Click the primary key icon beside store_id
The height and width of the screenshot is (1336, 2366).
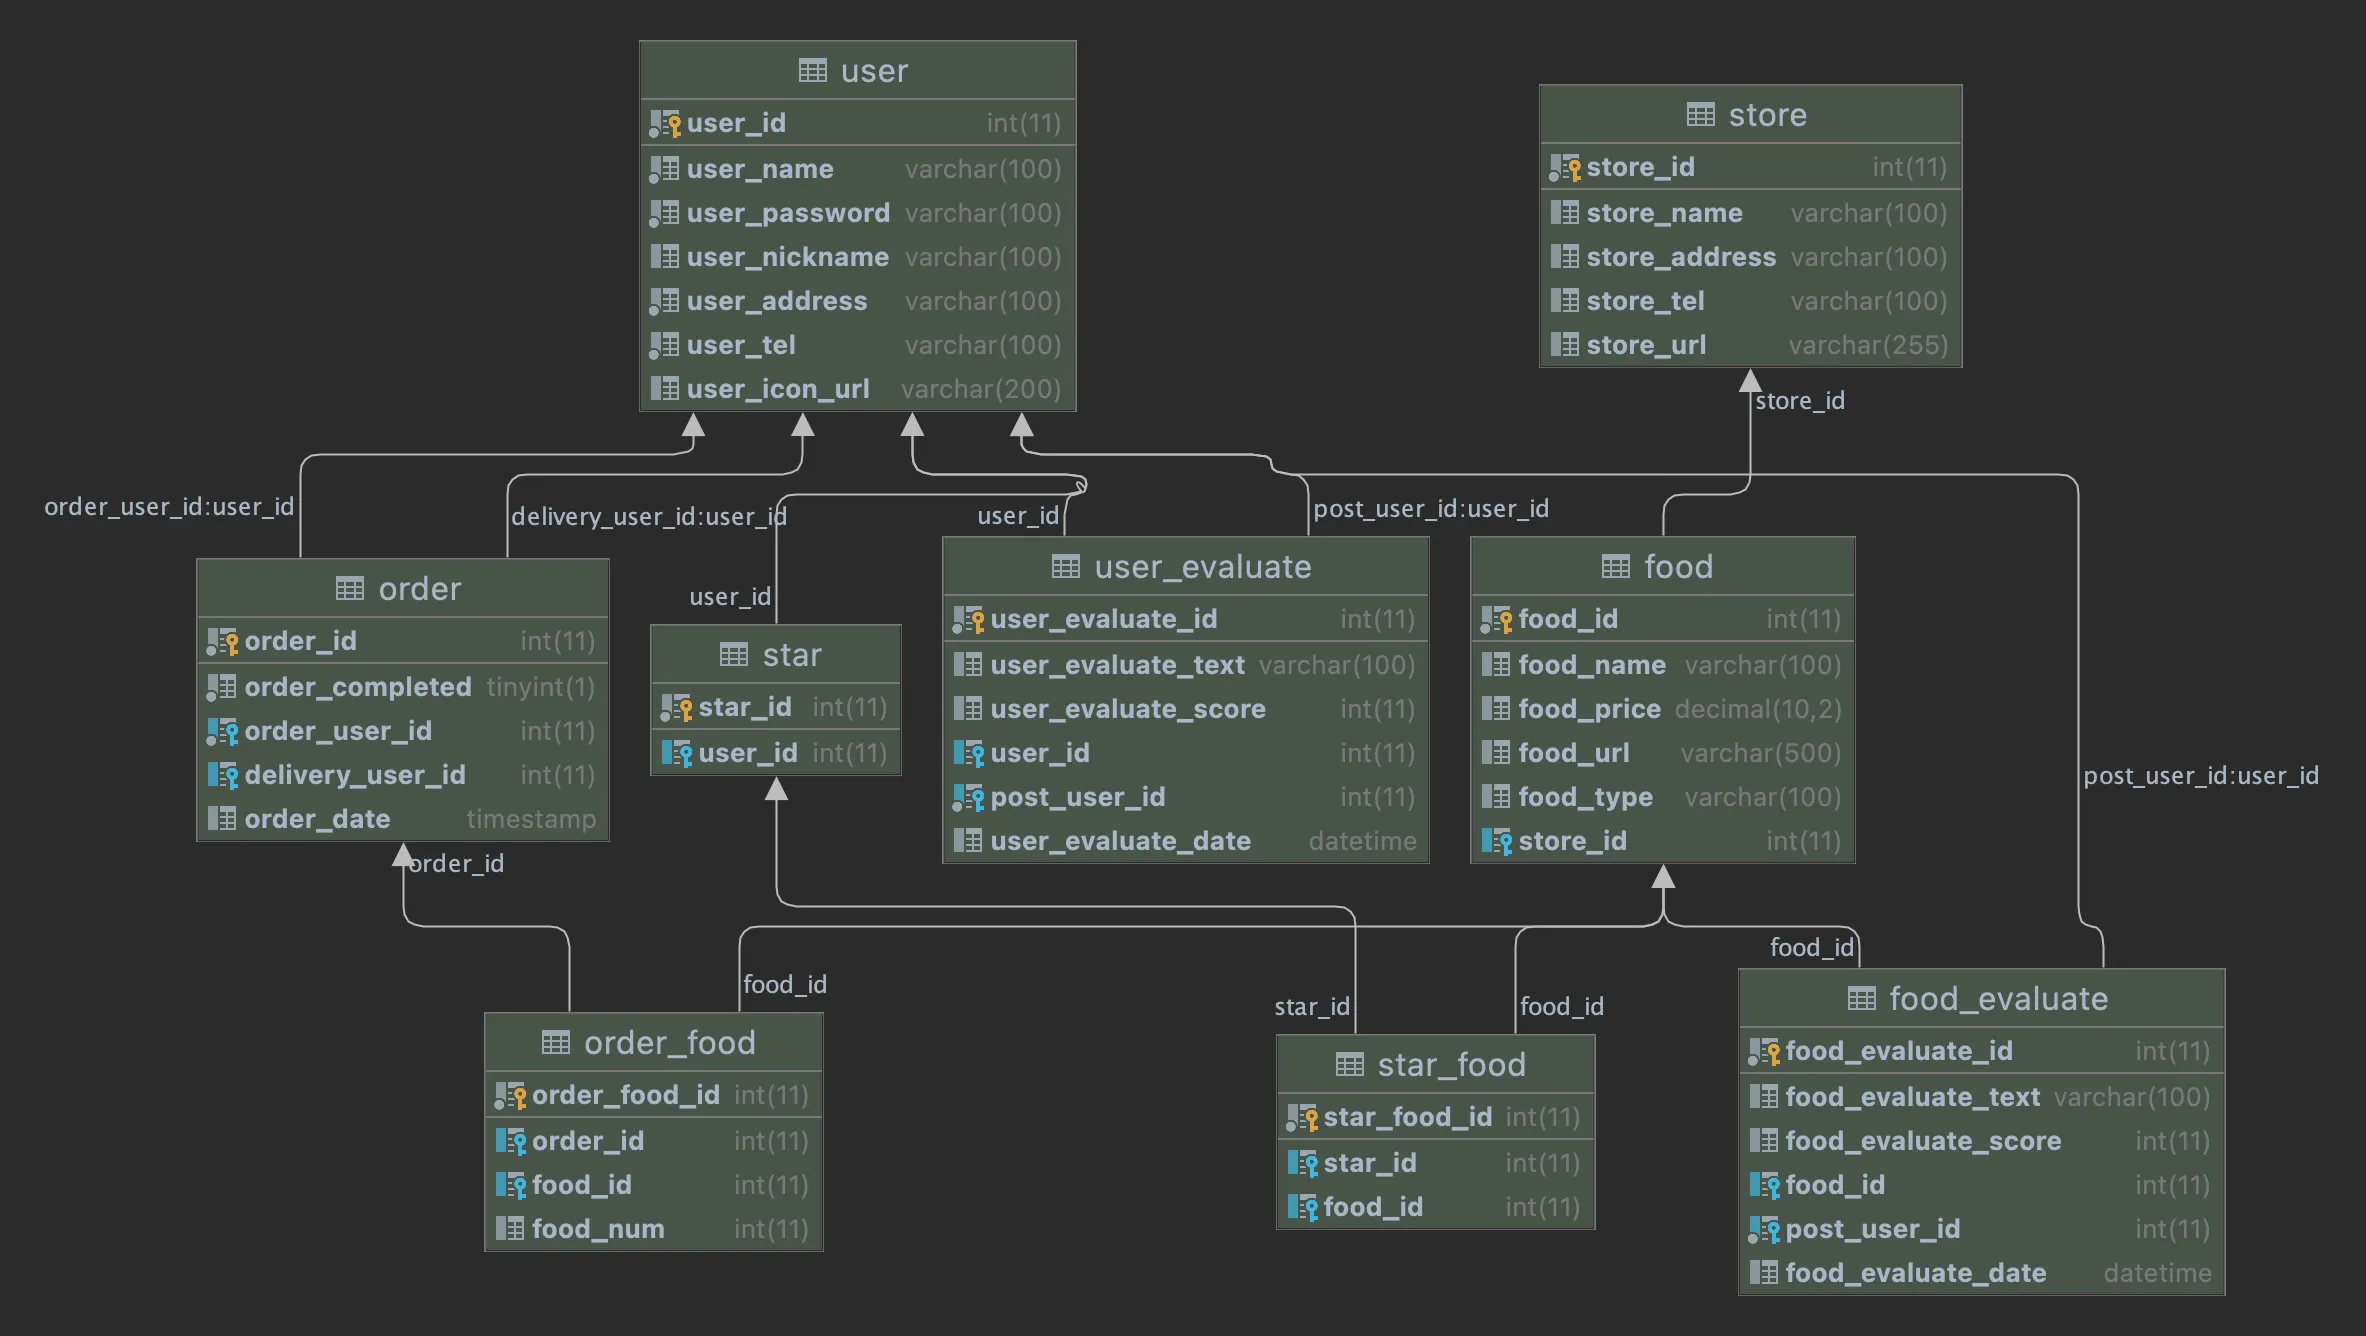pos(1565,167)
